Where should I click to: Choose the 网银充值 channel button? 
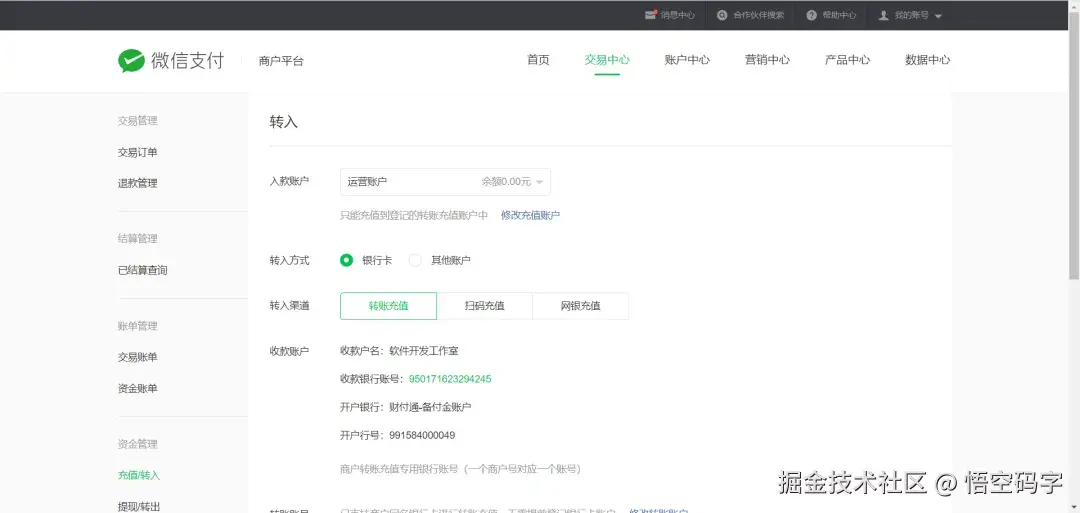[580, 306]
